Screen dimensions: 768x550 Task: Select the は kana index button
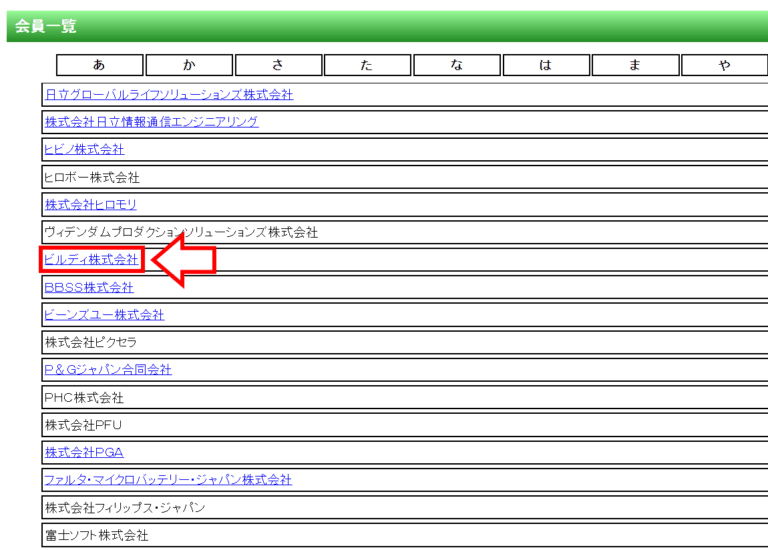click(x=546, y=65)
